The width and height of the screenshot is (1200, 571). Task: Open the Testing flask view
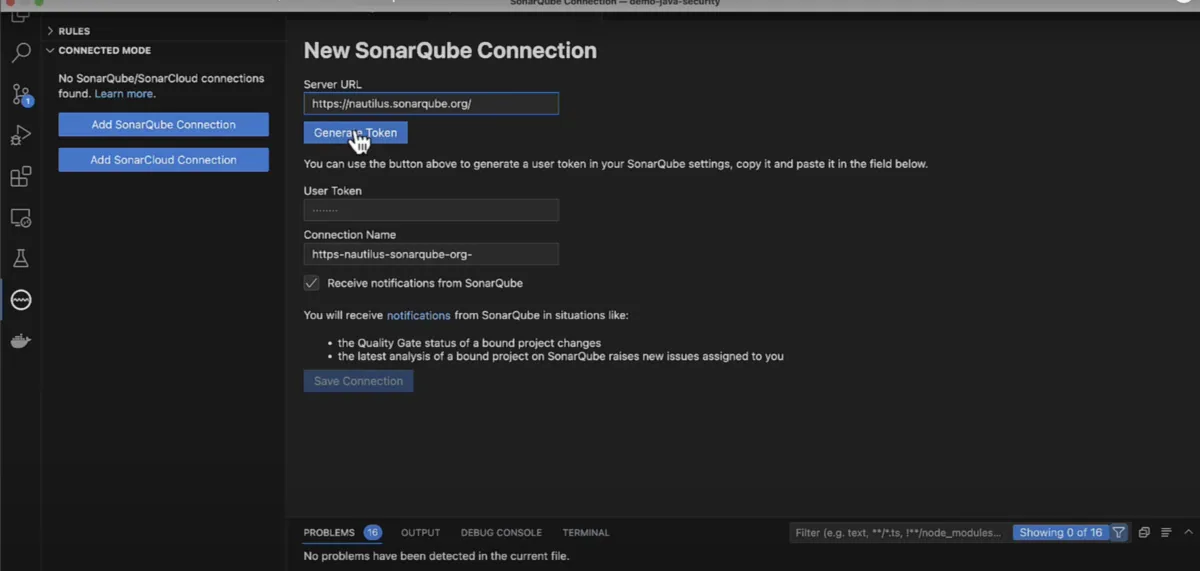[x=21, y=259]
